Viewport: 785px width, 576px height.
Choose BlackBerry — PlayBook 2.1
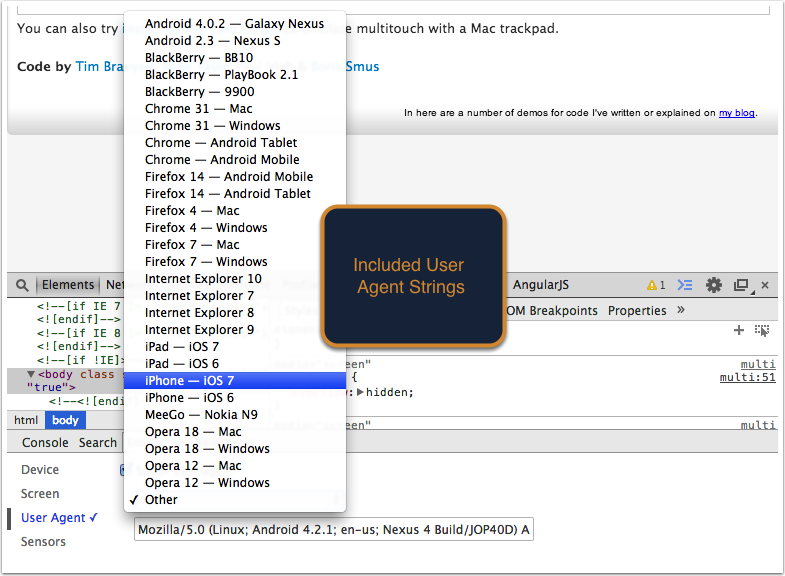point(234,75)
